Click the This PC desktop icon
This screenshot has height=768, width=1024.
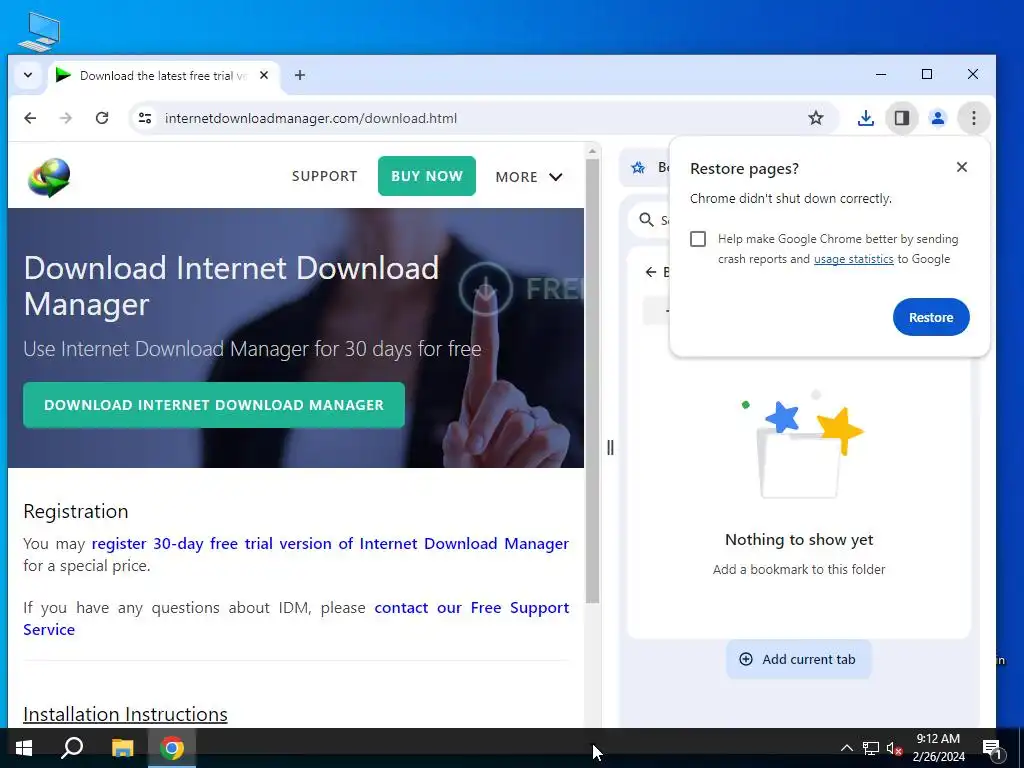39,31
